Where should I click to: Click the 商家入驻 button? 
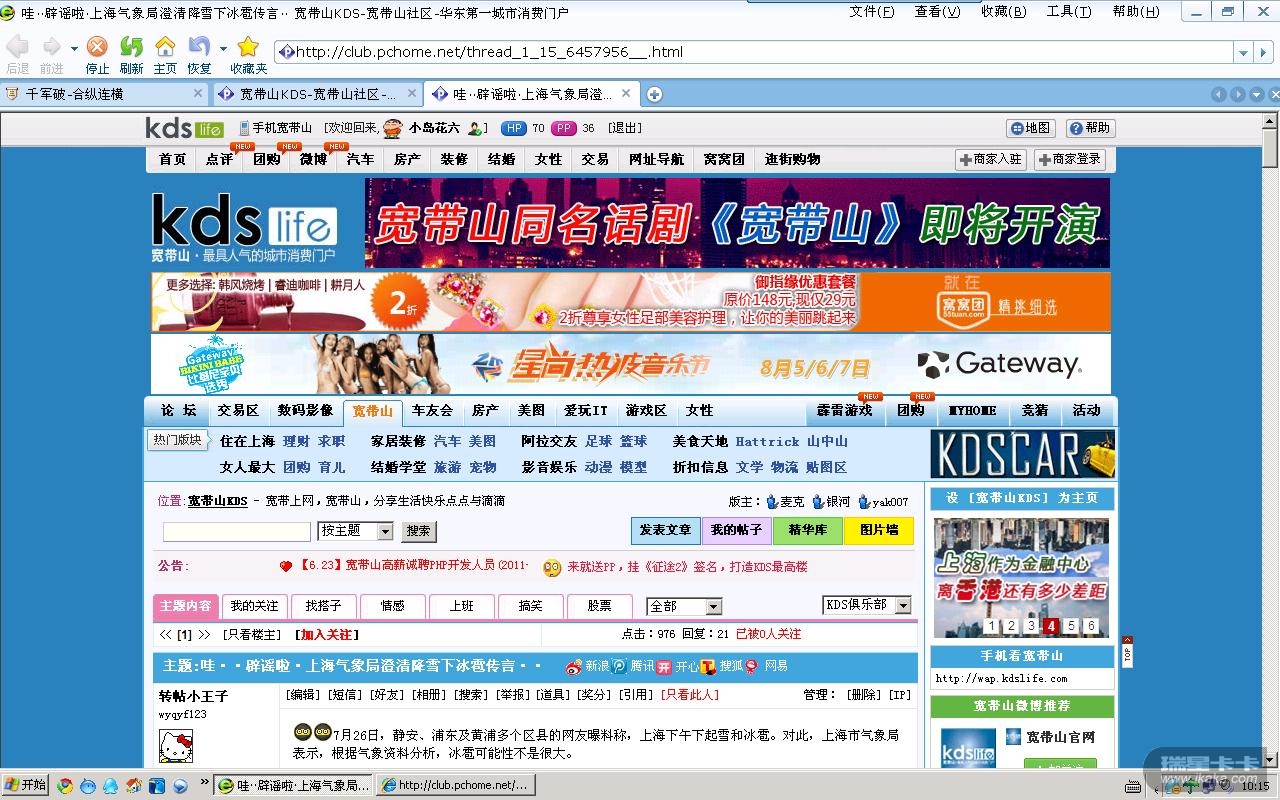(x=991, y=159)
